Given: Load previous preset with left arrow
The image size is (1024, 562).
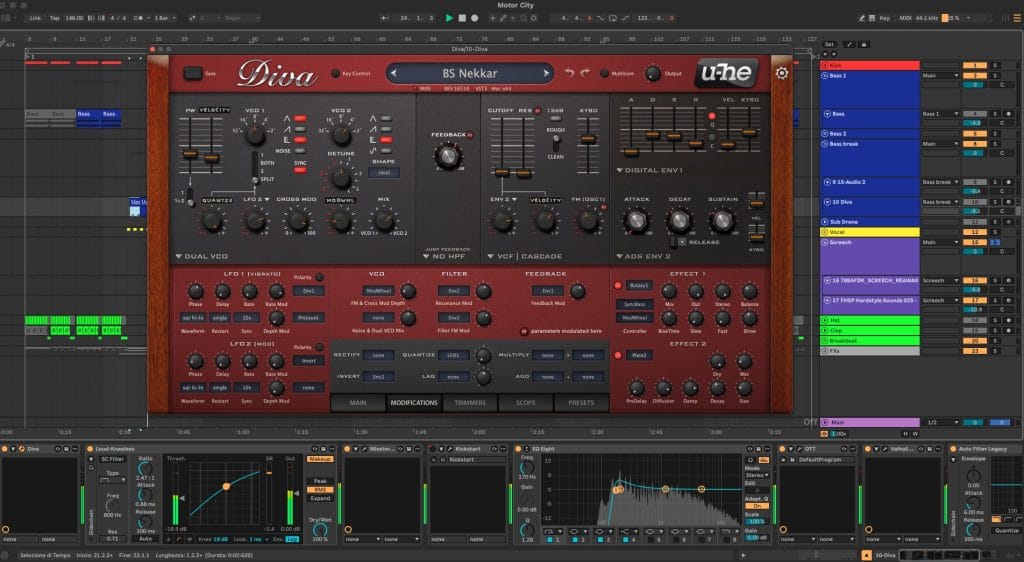Looking at the screenshot, I should coord(394,73).
